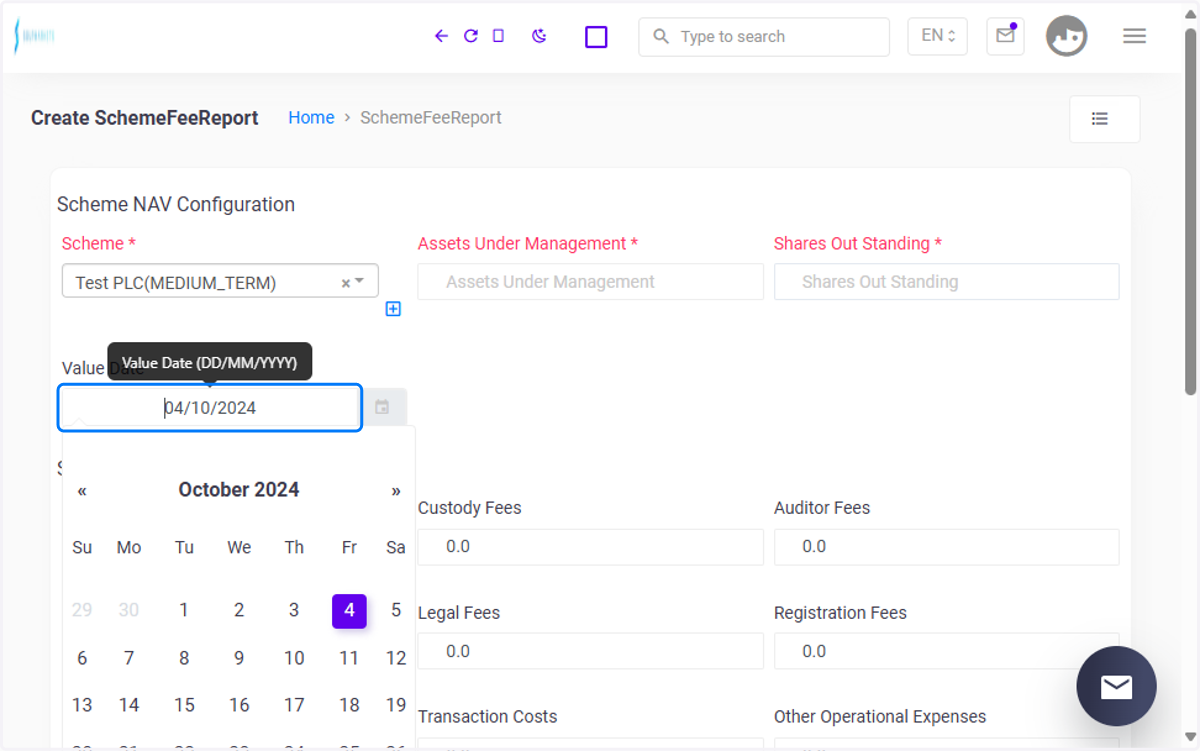The height and width of the screenshot is (751, 1200).
Task: Click Other Operational Expenses label
Action: pos(880,717)
